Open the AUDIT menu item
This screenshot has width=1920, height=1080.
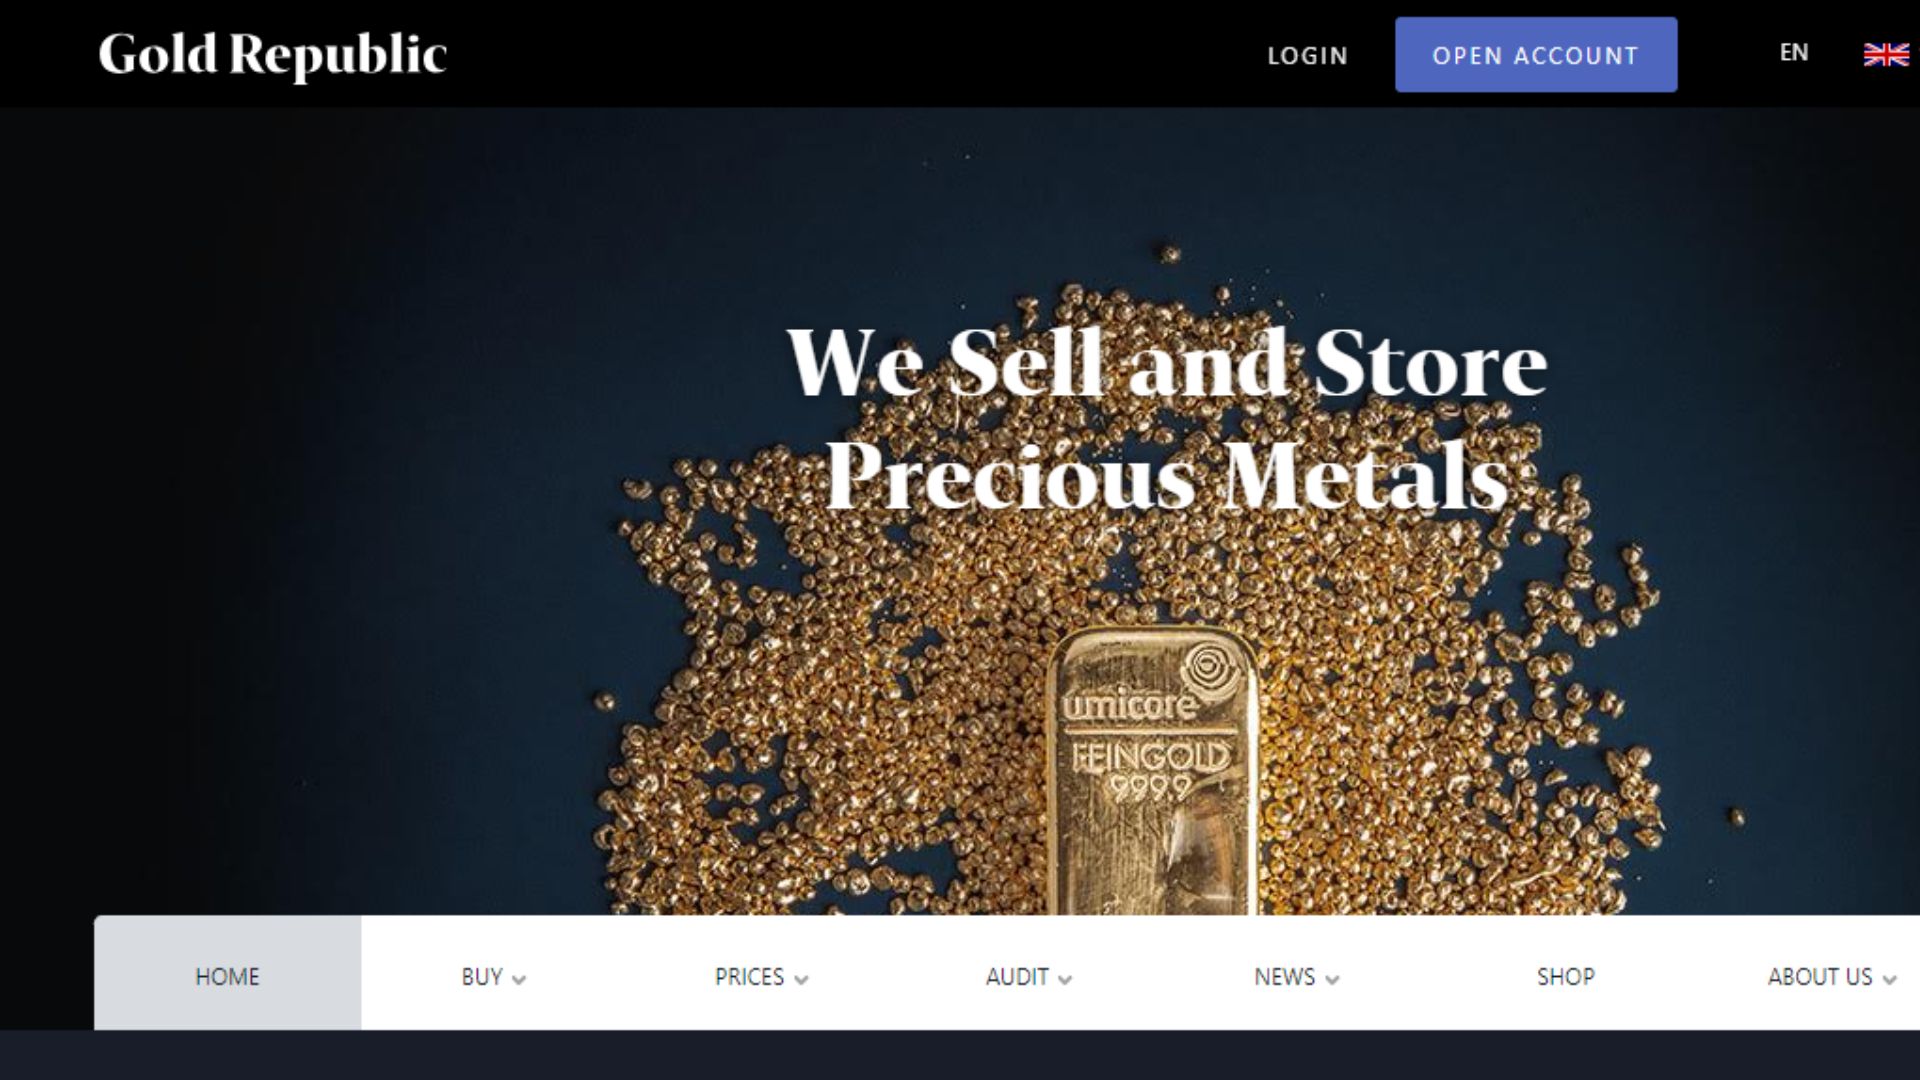1017,977
